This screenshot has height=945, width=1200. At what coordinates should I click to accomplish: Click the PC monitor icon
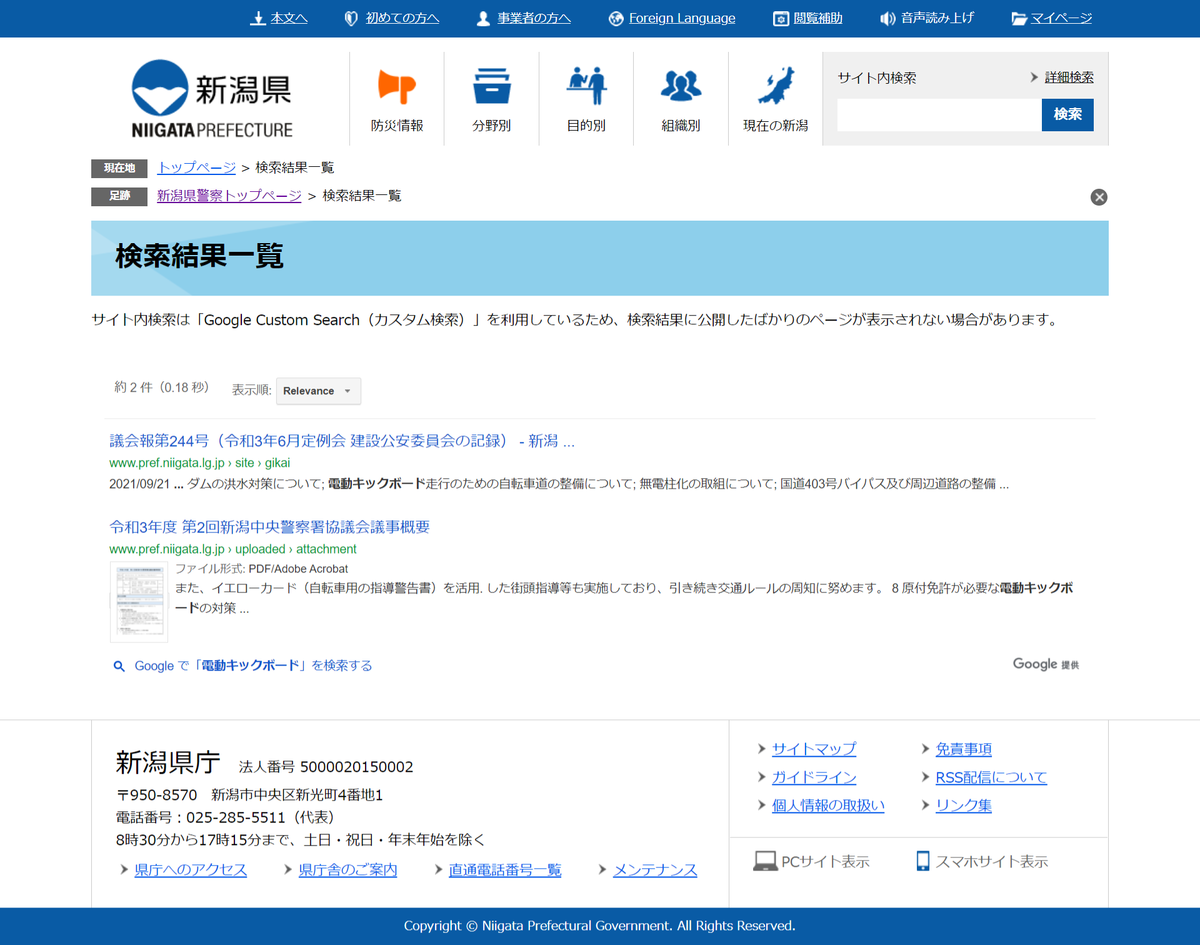[765, 861]
